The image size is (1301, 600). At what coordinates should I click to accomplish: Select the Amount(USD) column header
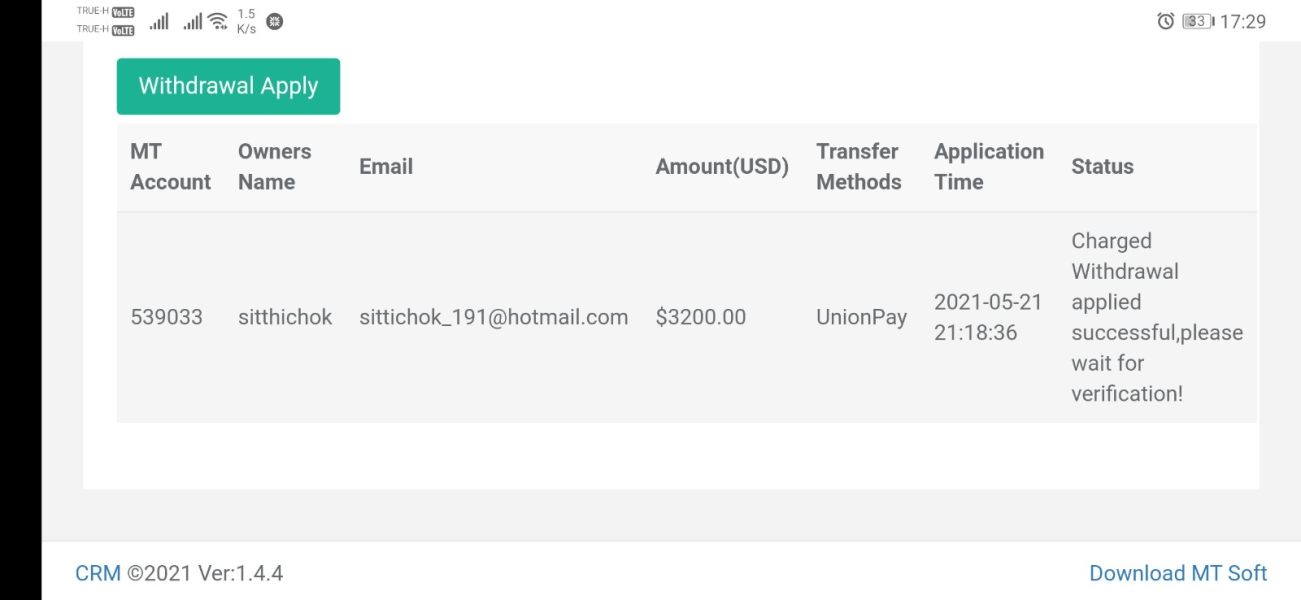(x=722, y=167)
